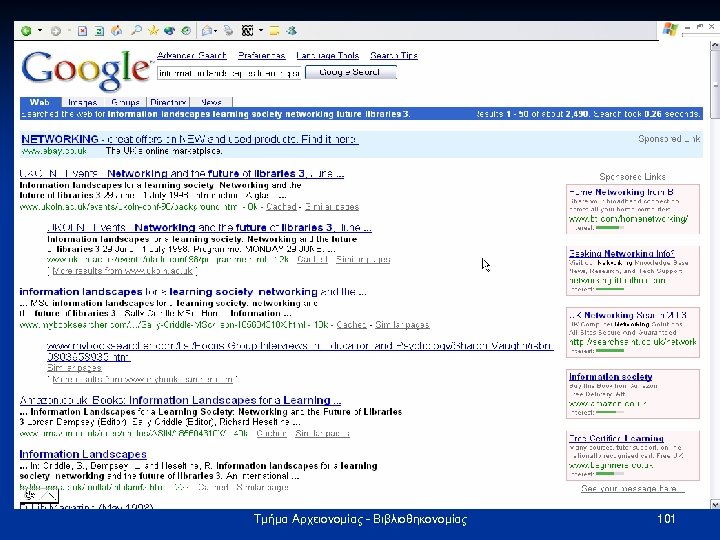720x540 pixels.
Task: Click the vertical scrollbar up arrow
Action: click(x=715, y=45)
